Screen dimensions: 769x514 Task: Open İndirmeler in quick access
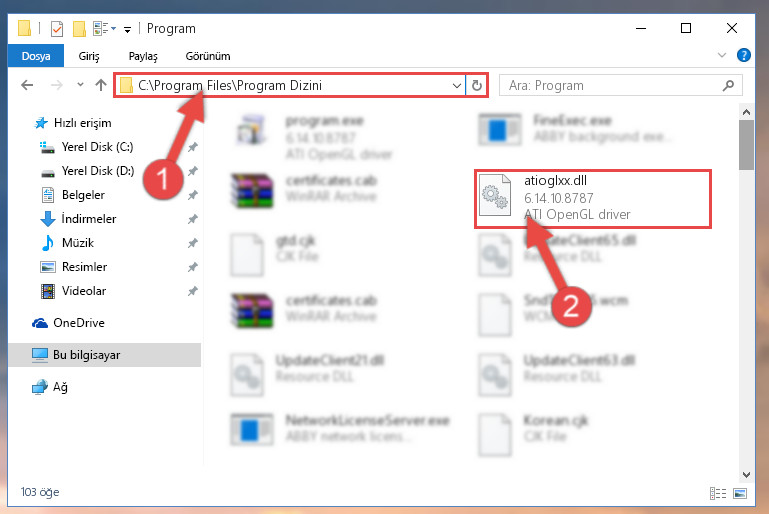[x=89, y=219]
